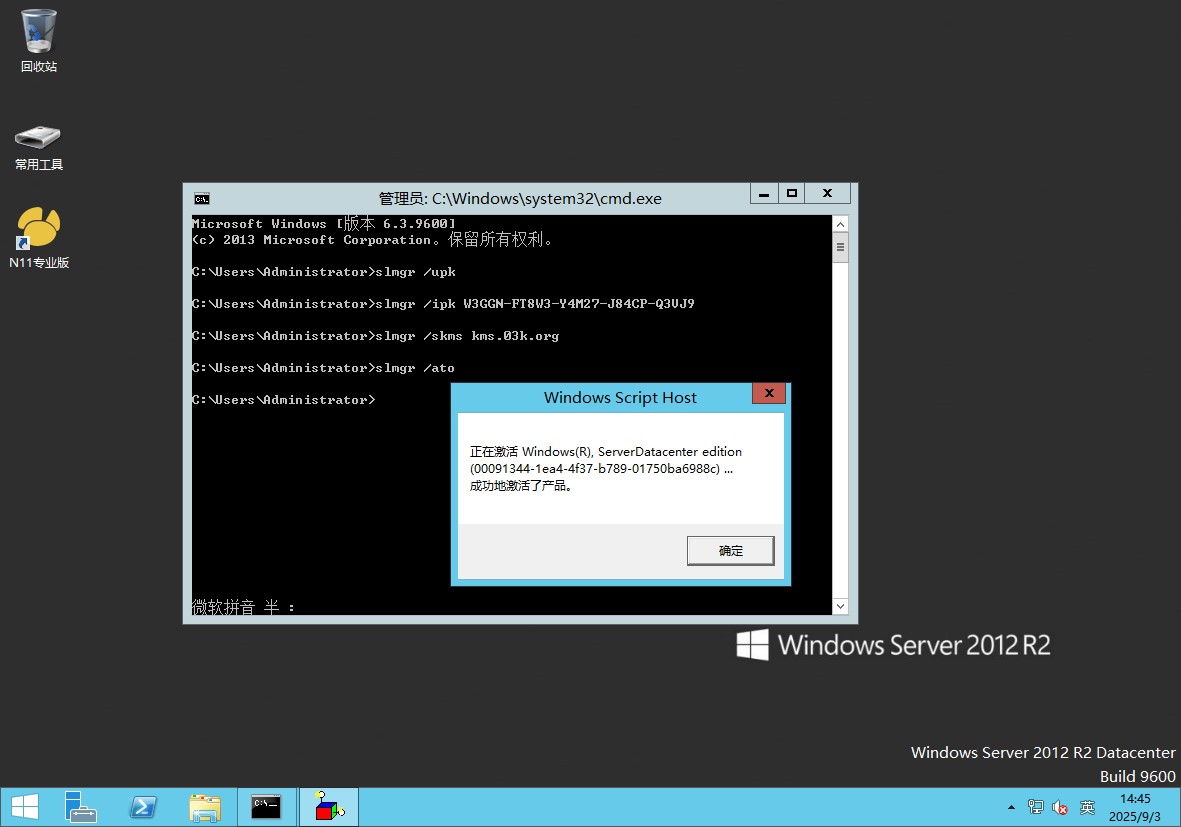Click the cmd vertical scrollbar thumb
The width and height of the screenshot is (1181, 827).
point(840,246)
